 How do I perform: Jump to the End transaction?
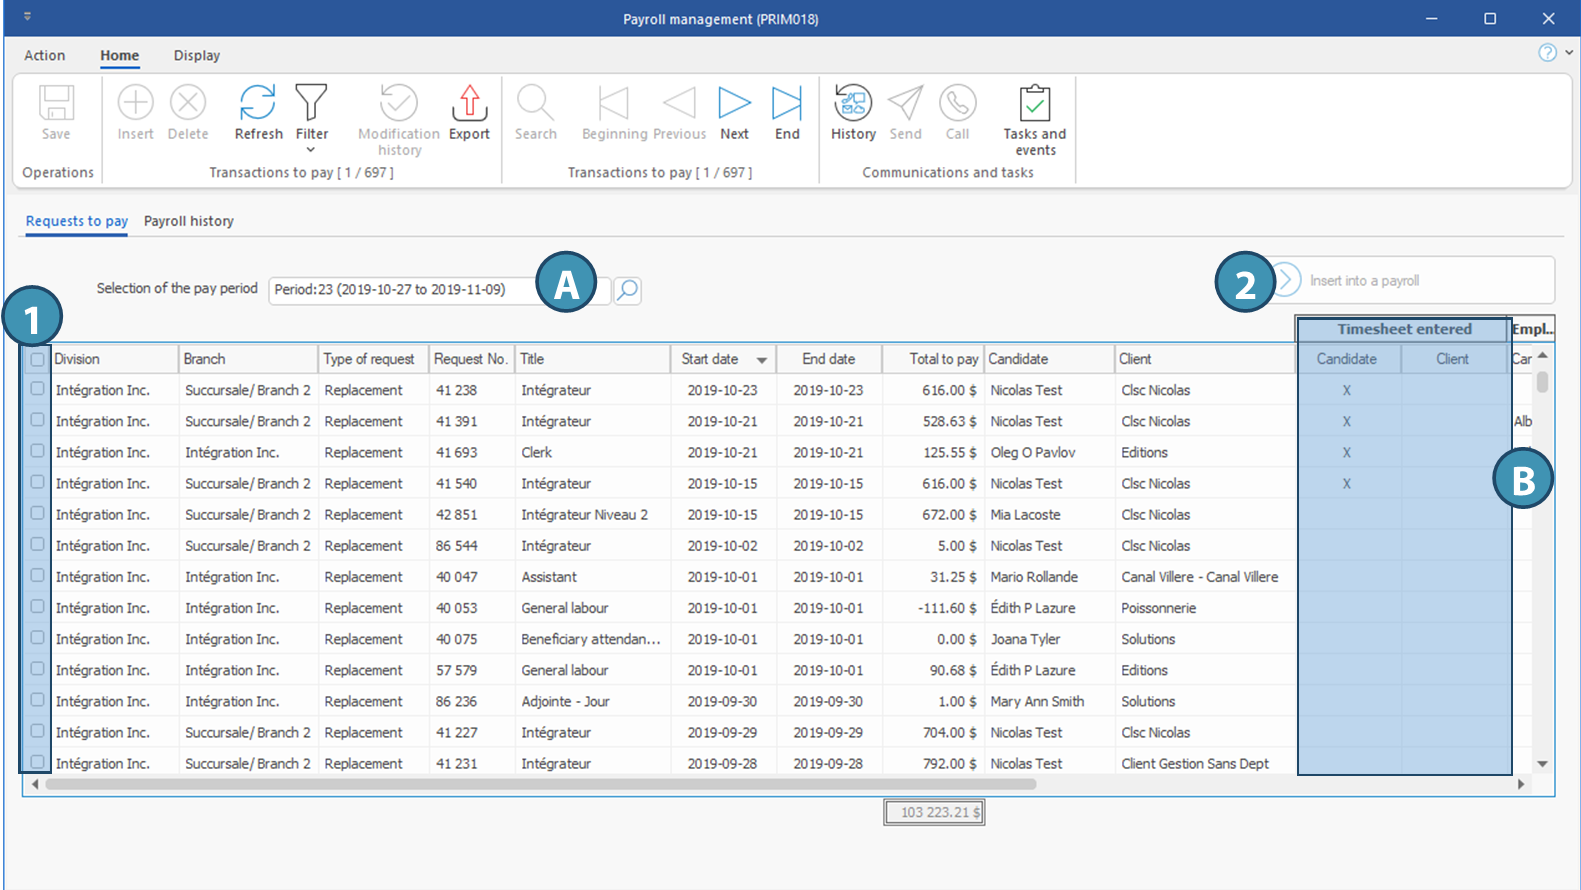coord(787,104)
